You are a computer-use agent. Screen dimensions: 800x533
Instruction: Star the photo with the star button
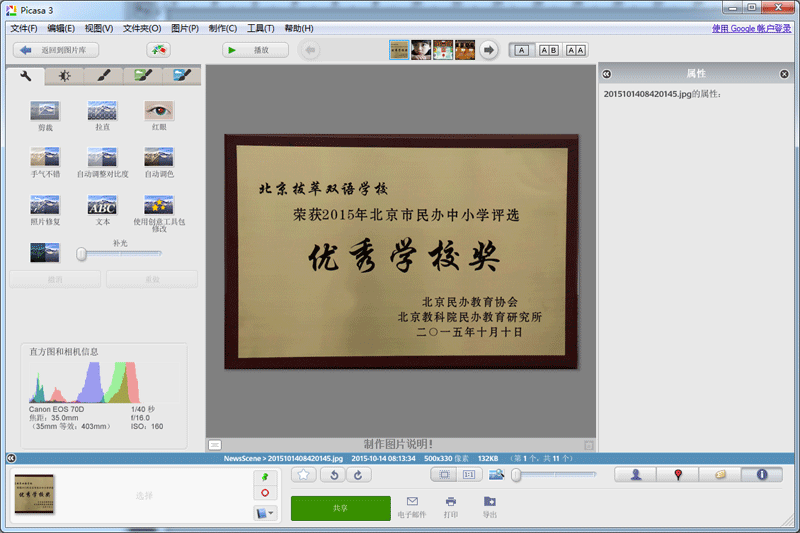tap(304, 475)
